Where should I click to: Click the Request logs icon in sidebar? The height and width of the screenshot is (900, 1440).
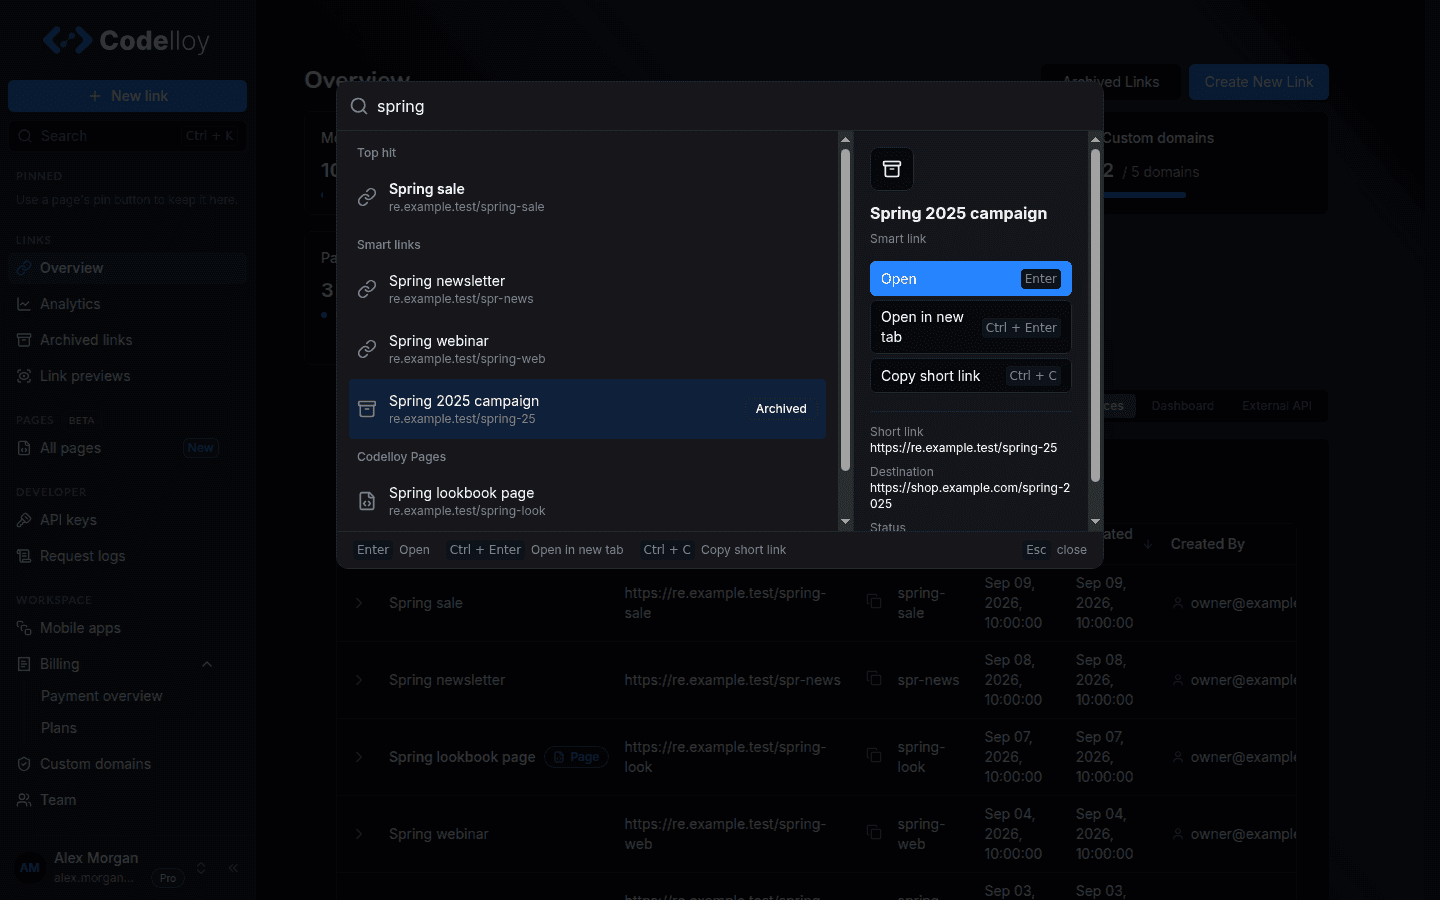tap(24, 556)
